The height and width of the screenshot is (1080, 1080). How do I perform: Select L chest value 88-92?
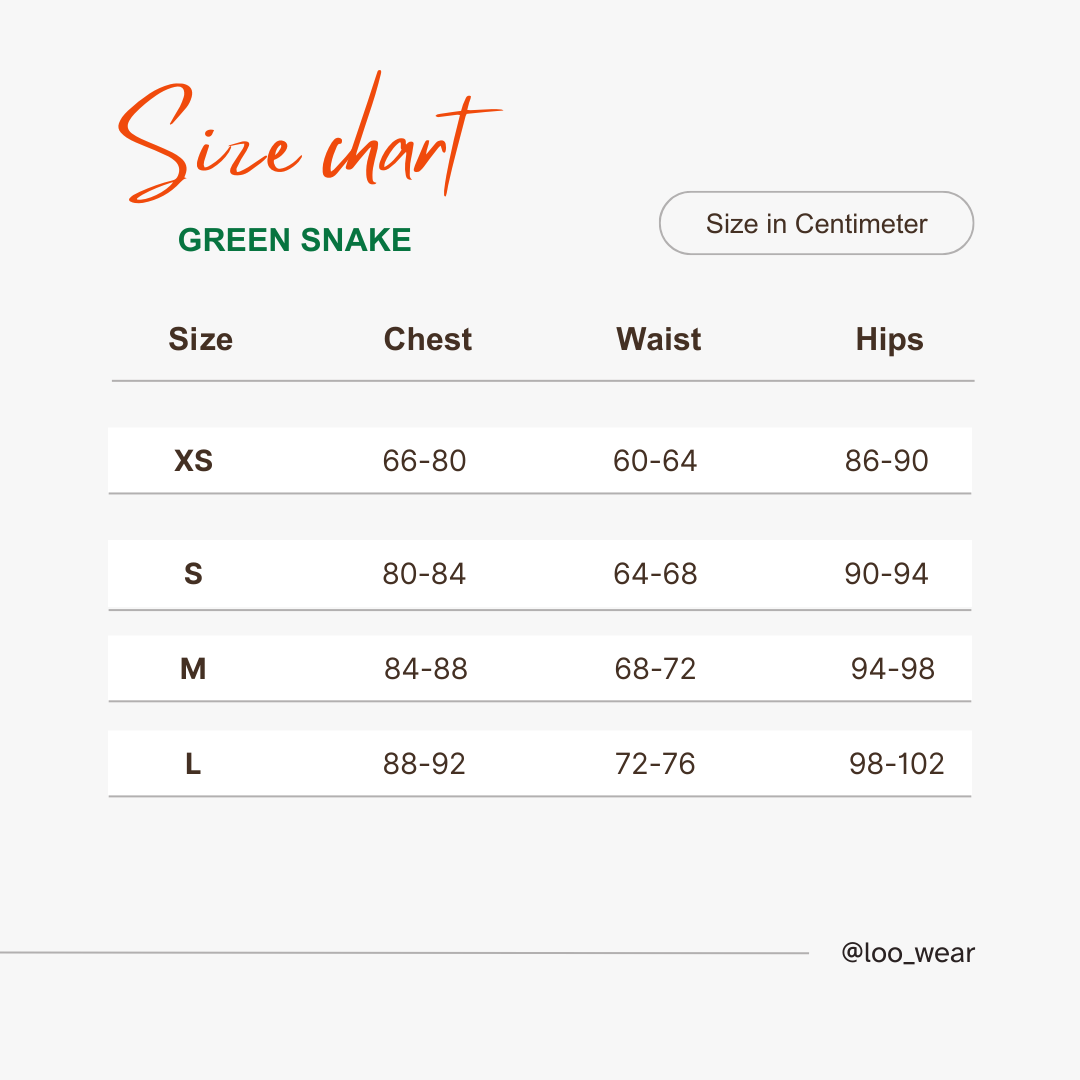424,764
